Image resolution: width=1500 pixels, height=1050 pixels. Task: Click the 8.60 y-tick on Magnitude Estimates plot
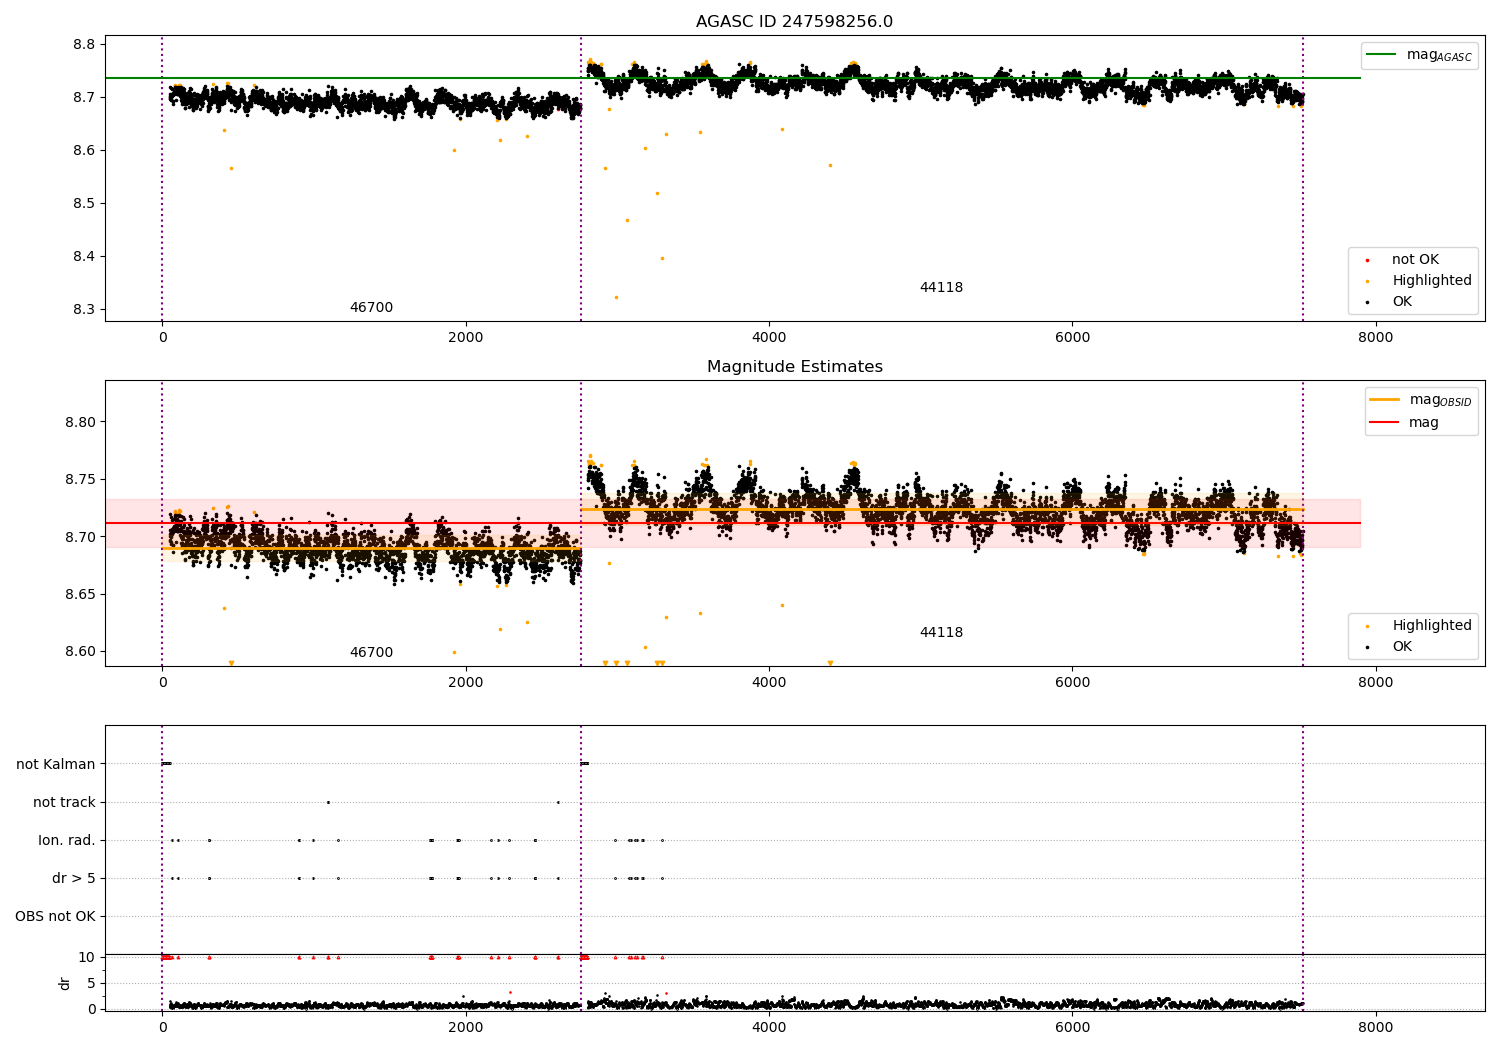(80, 652)
